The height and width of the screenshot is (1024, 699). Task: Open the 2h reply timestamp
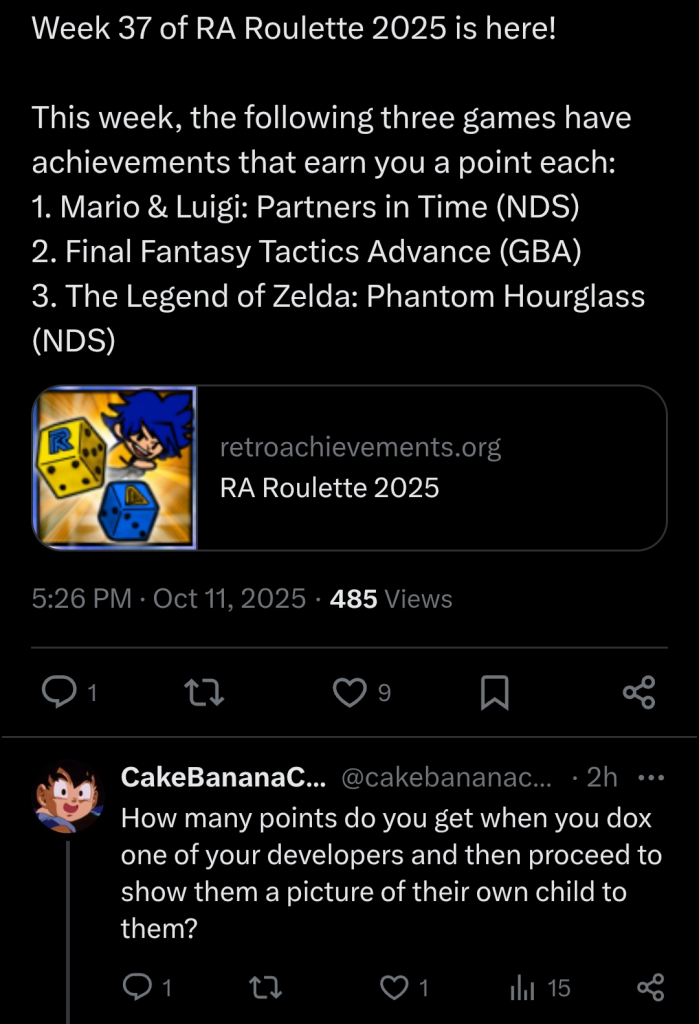(x=601, y=778)
